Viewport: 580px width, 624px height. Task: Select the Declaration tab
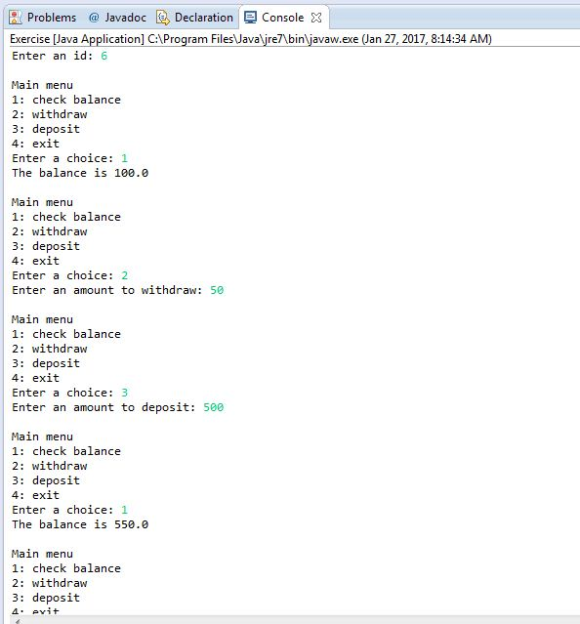pyautogui.click(x=195, y=18)
